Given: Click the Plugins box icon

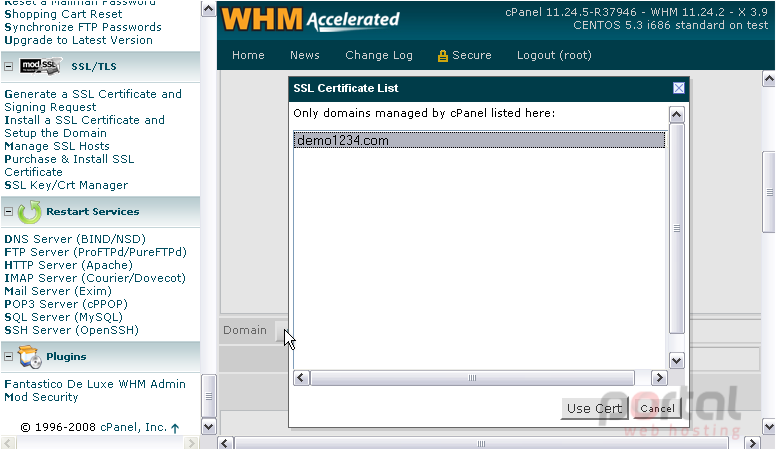Looking at the screenshot, I should (30, 357).
